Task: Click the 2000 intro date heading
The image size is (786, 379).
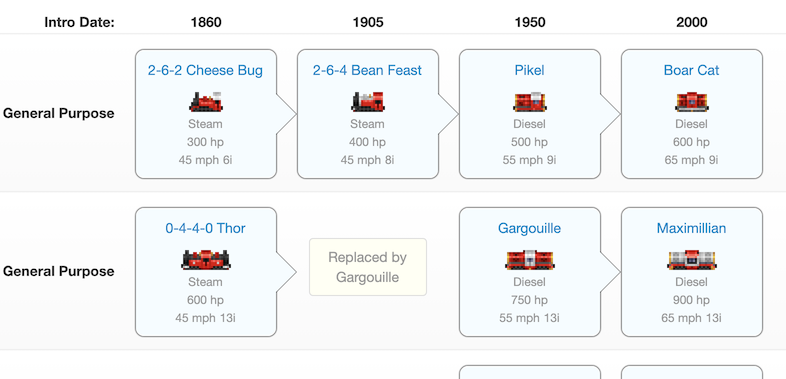Action: pyautogui.click(x=692, y=22)
